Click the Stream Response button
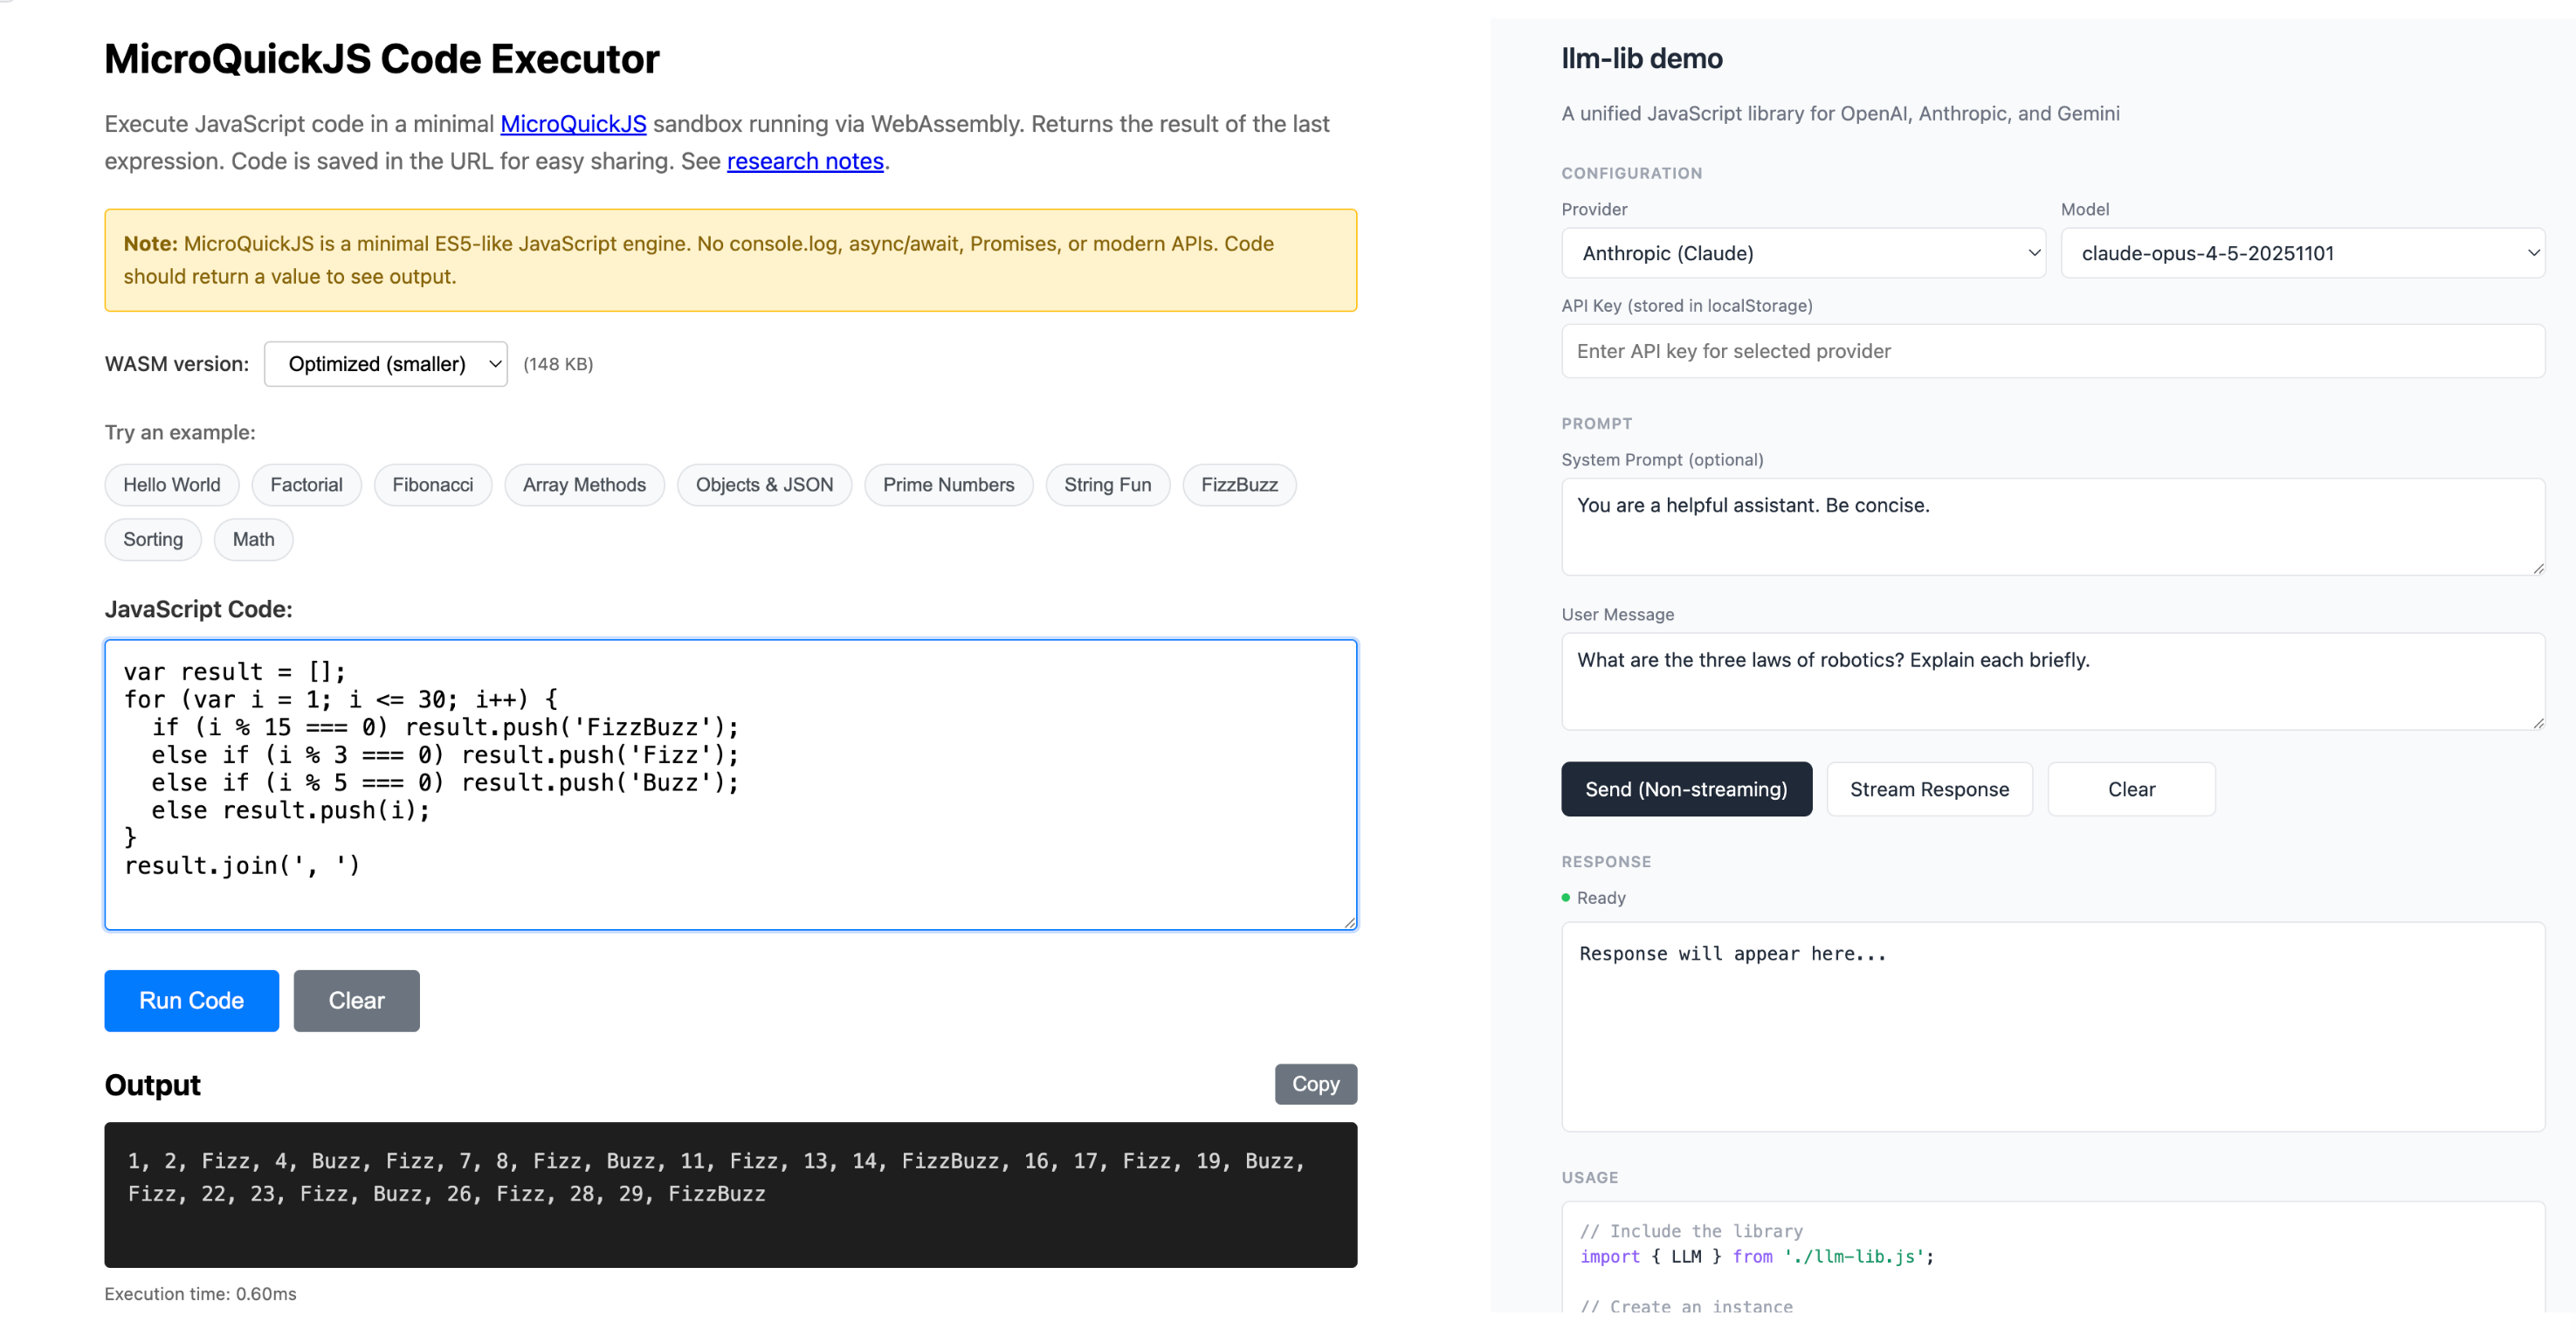 click(x=1928, y=789)
